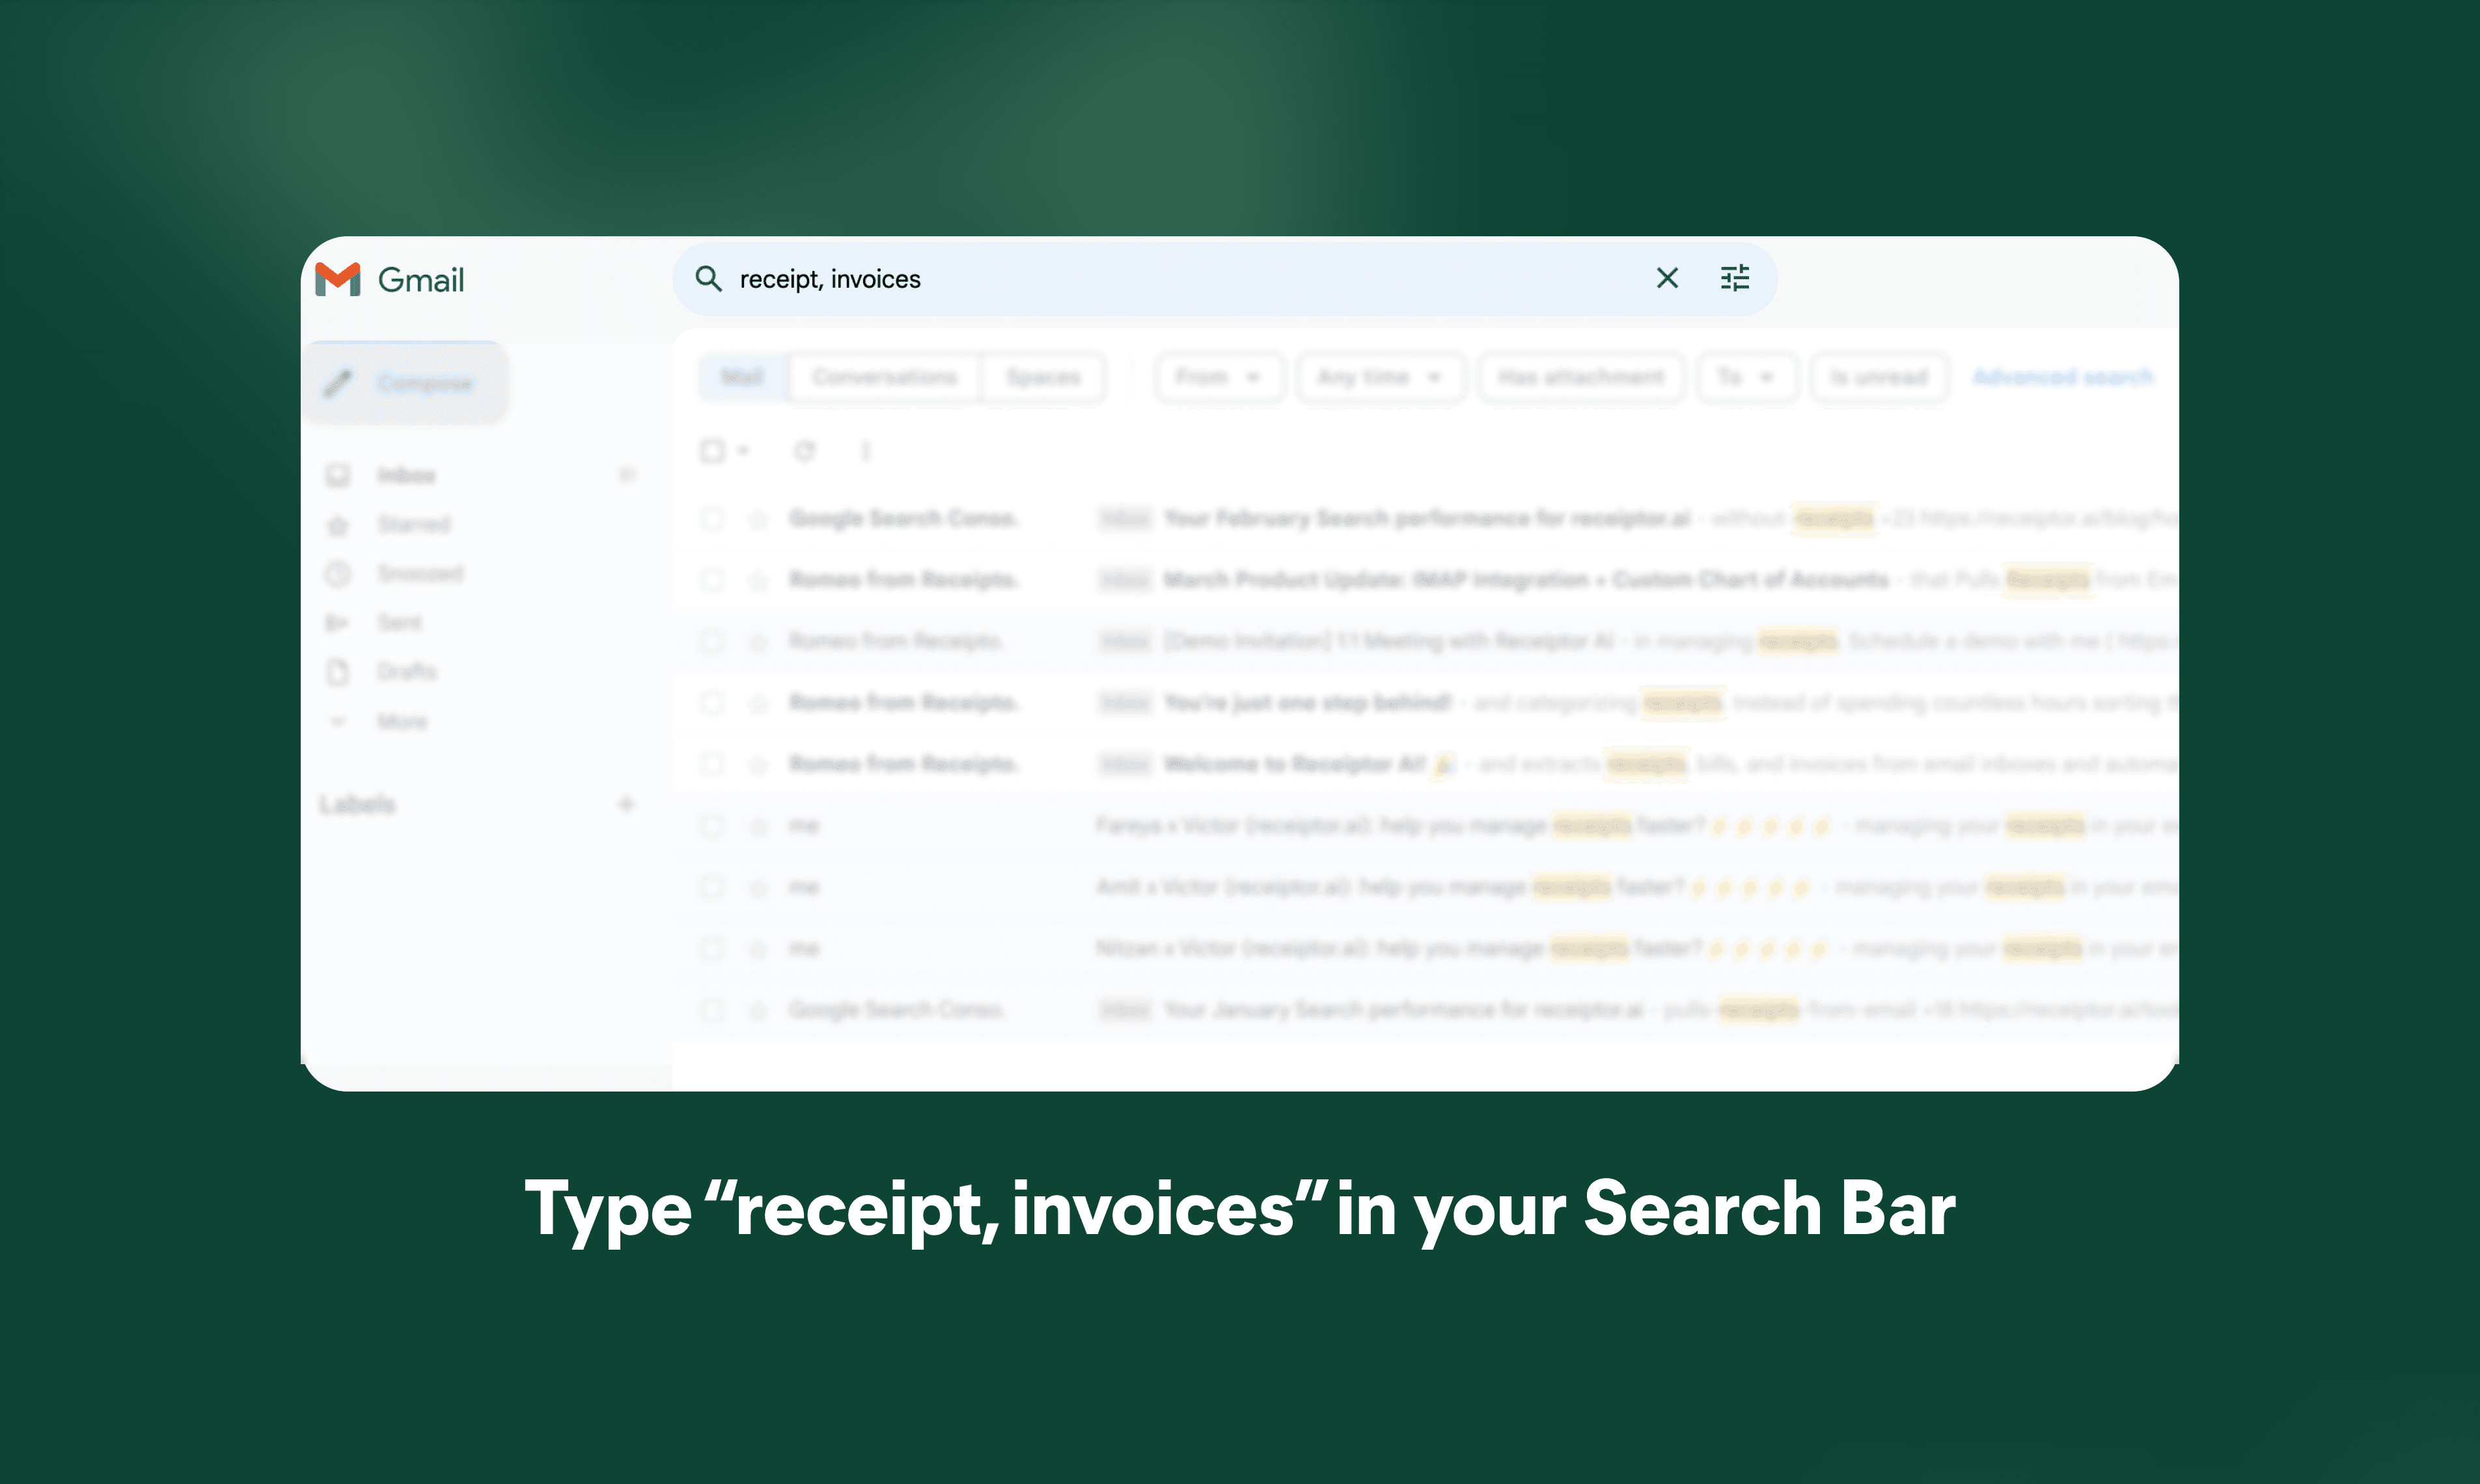Click the search magnifier icon
The width and height of the screenshot is (2480, 1484).
click(708, 278)
